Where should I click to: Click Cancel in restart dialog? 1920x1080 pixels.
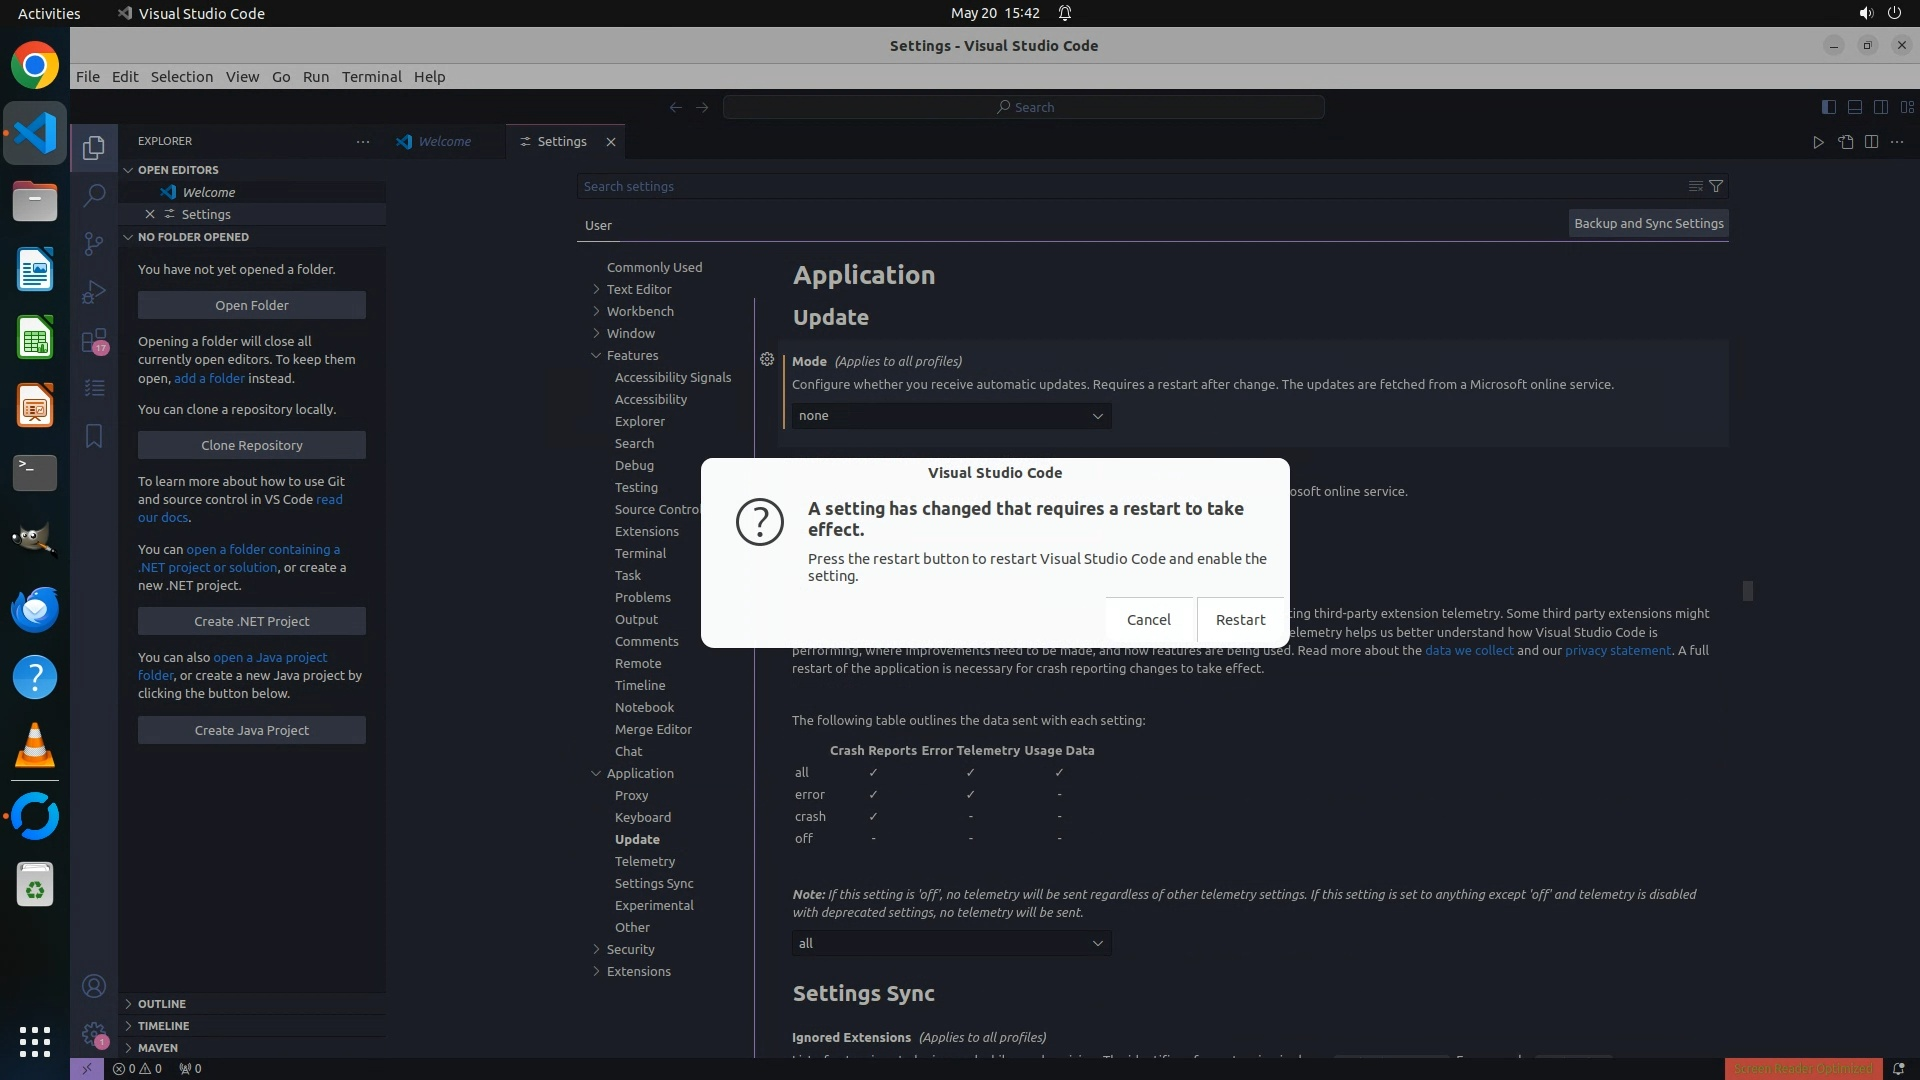[1148, 620]
